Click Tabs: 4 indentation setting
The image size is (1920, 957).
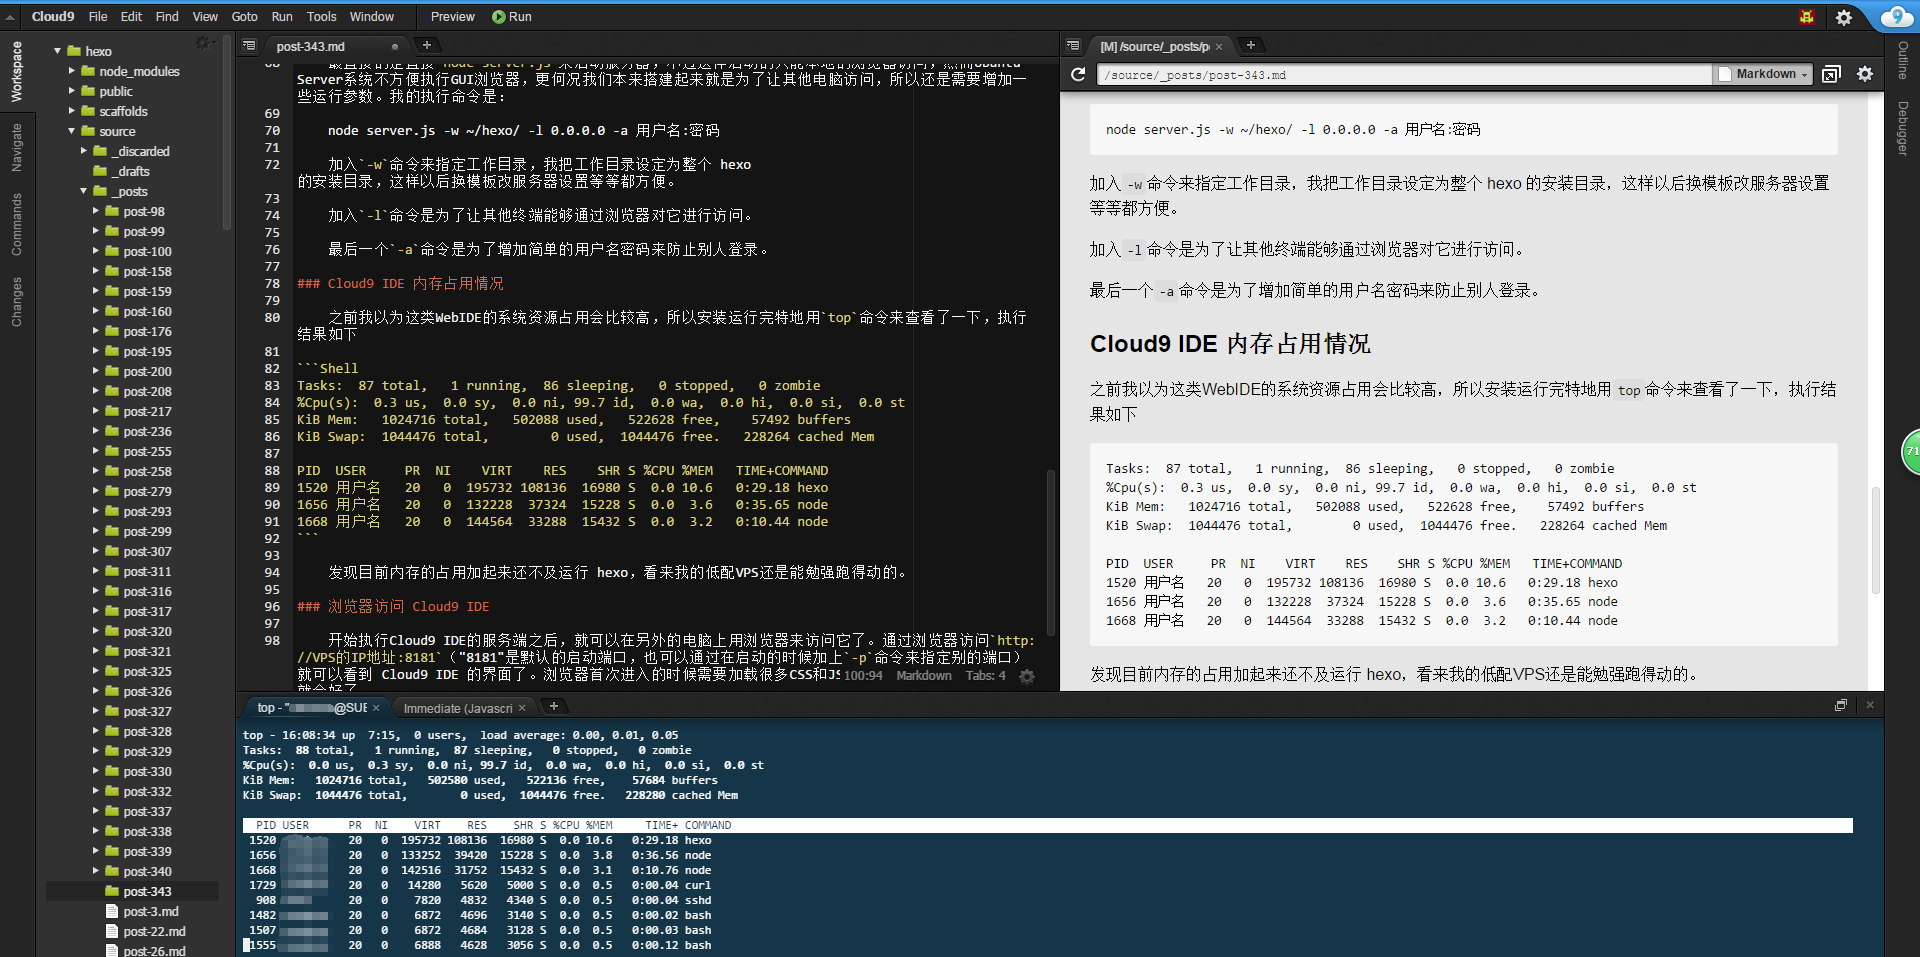(x=986, y=676)
